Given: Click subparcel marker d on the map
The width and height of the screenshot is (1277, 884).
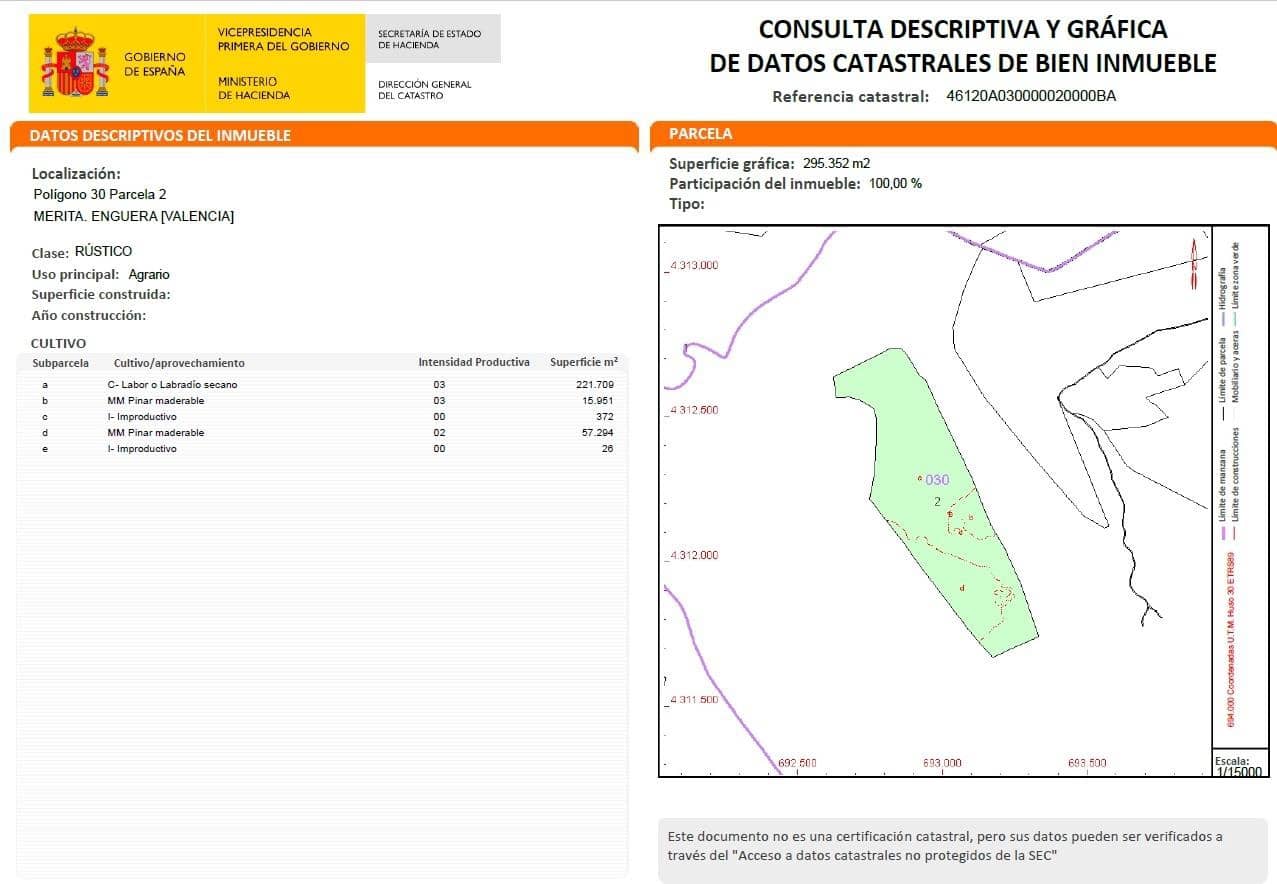Looking at the screenshot, I should [962, 589].
